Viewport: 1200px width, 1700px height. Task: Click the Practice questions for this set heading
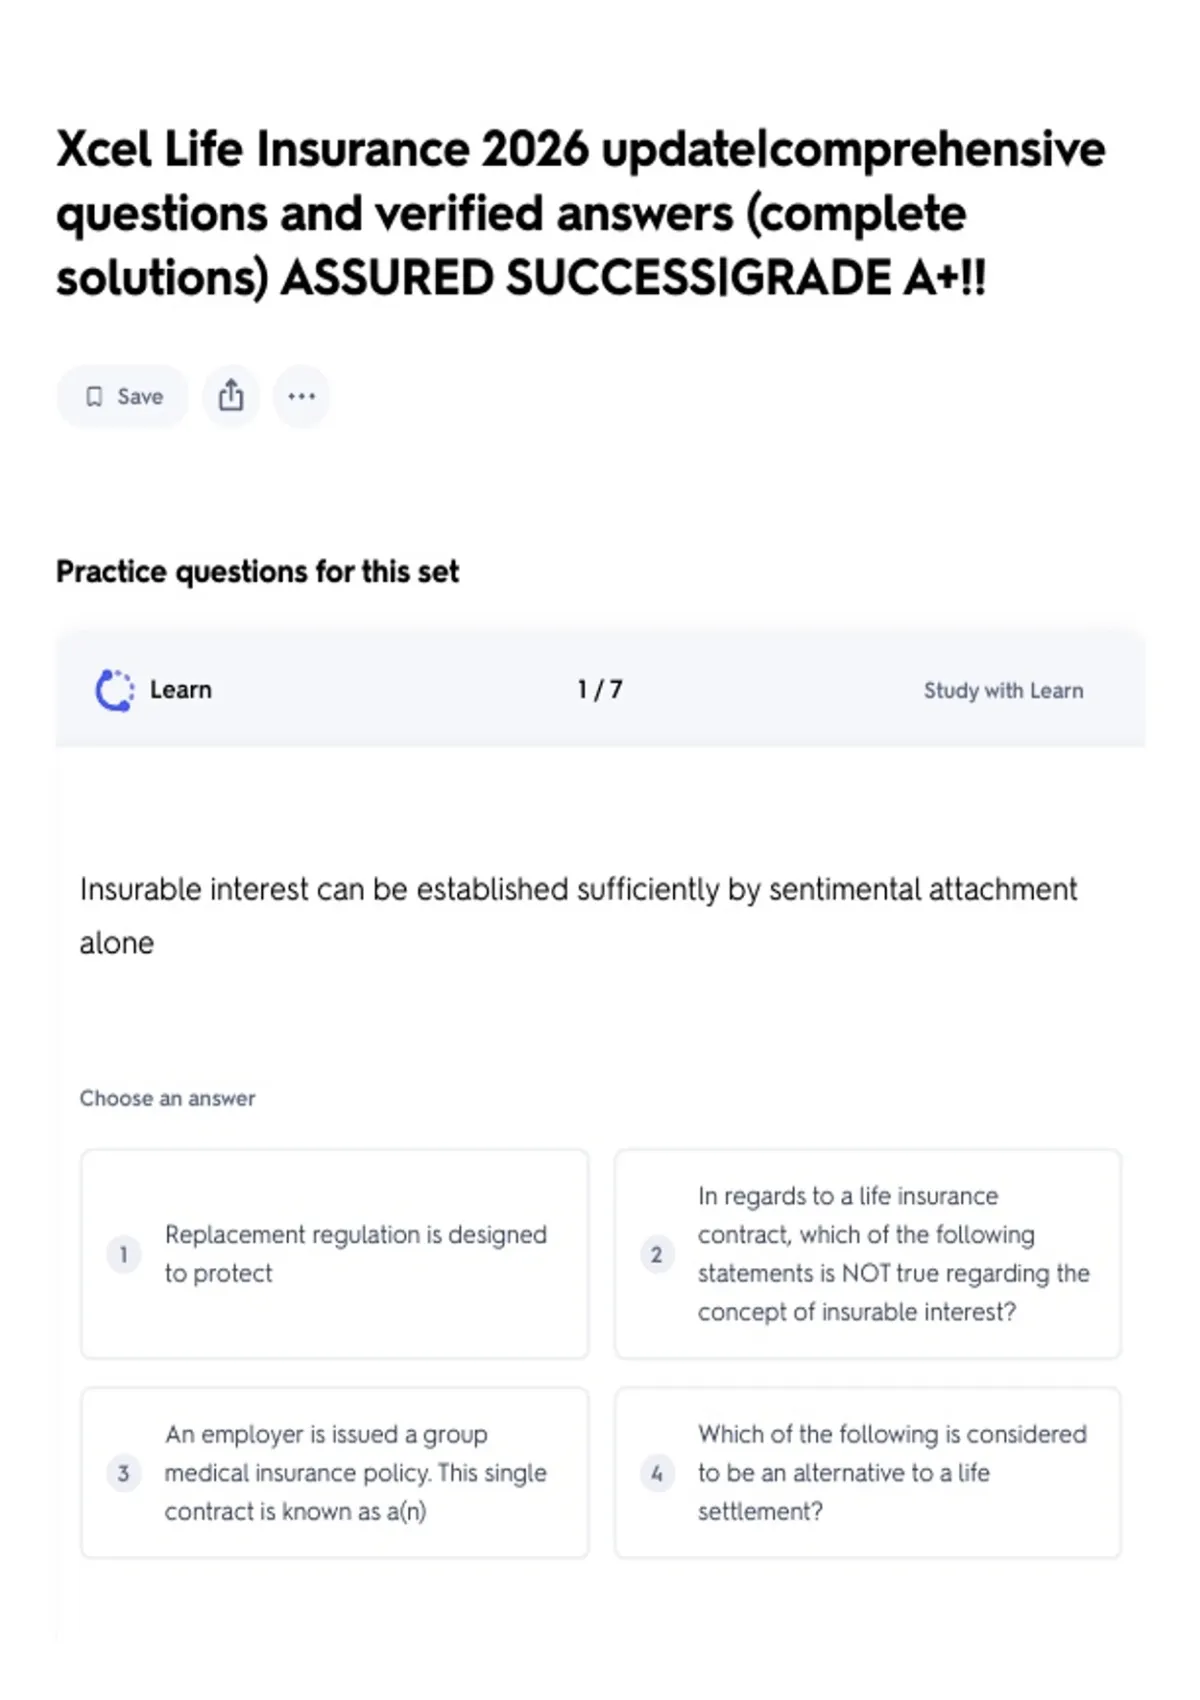tap(258, 572)
